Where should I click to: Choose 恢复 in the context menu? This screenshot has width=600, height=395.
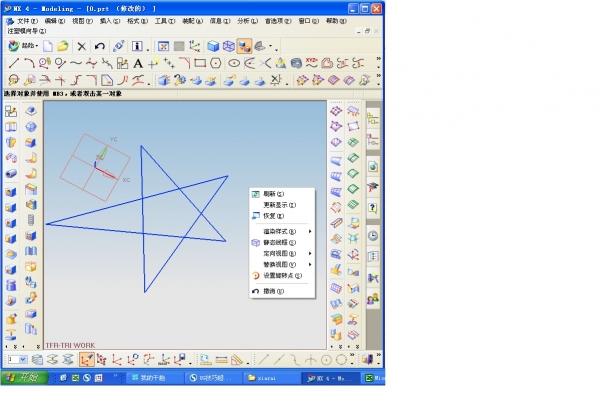point(282,216)
